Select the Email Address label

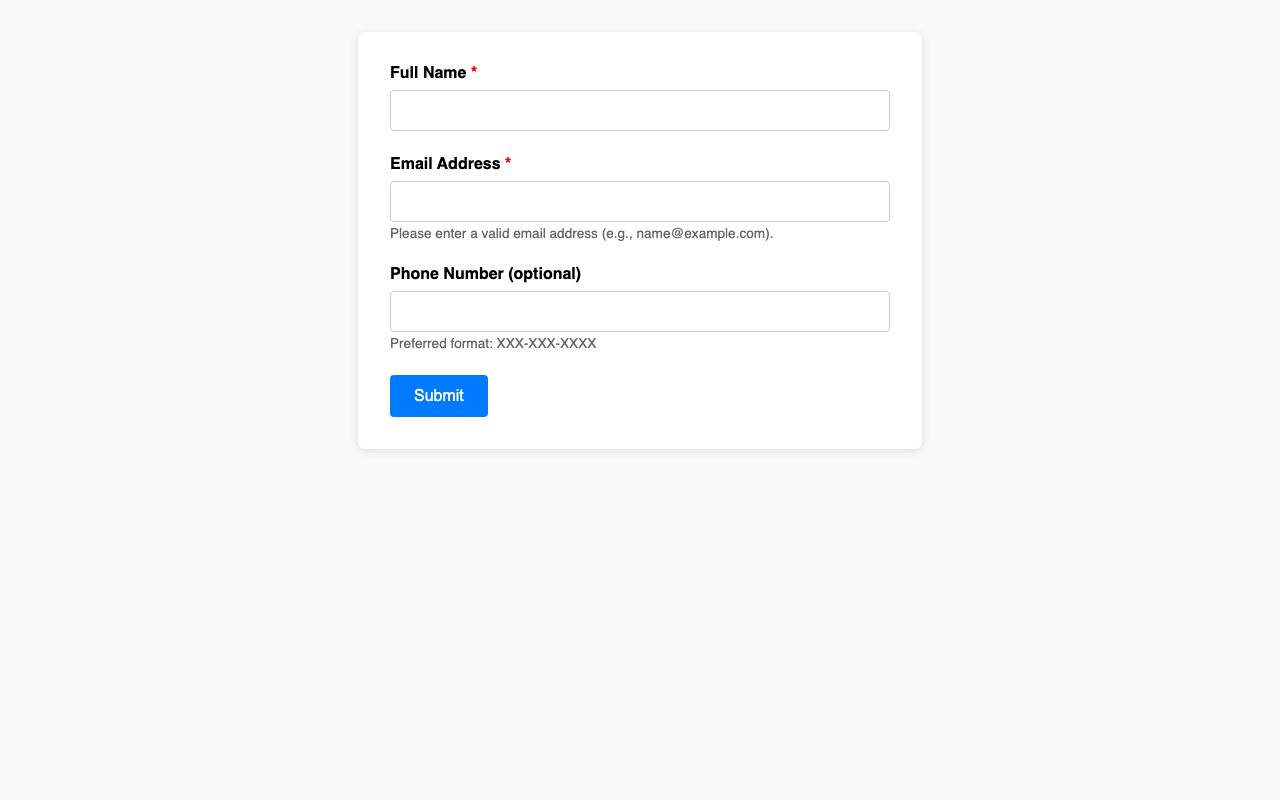[444, 163]
